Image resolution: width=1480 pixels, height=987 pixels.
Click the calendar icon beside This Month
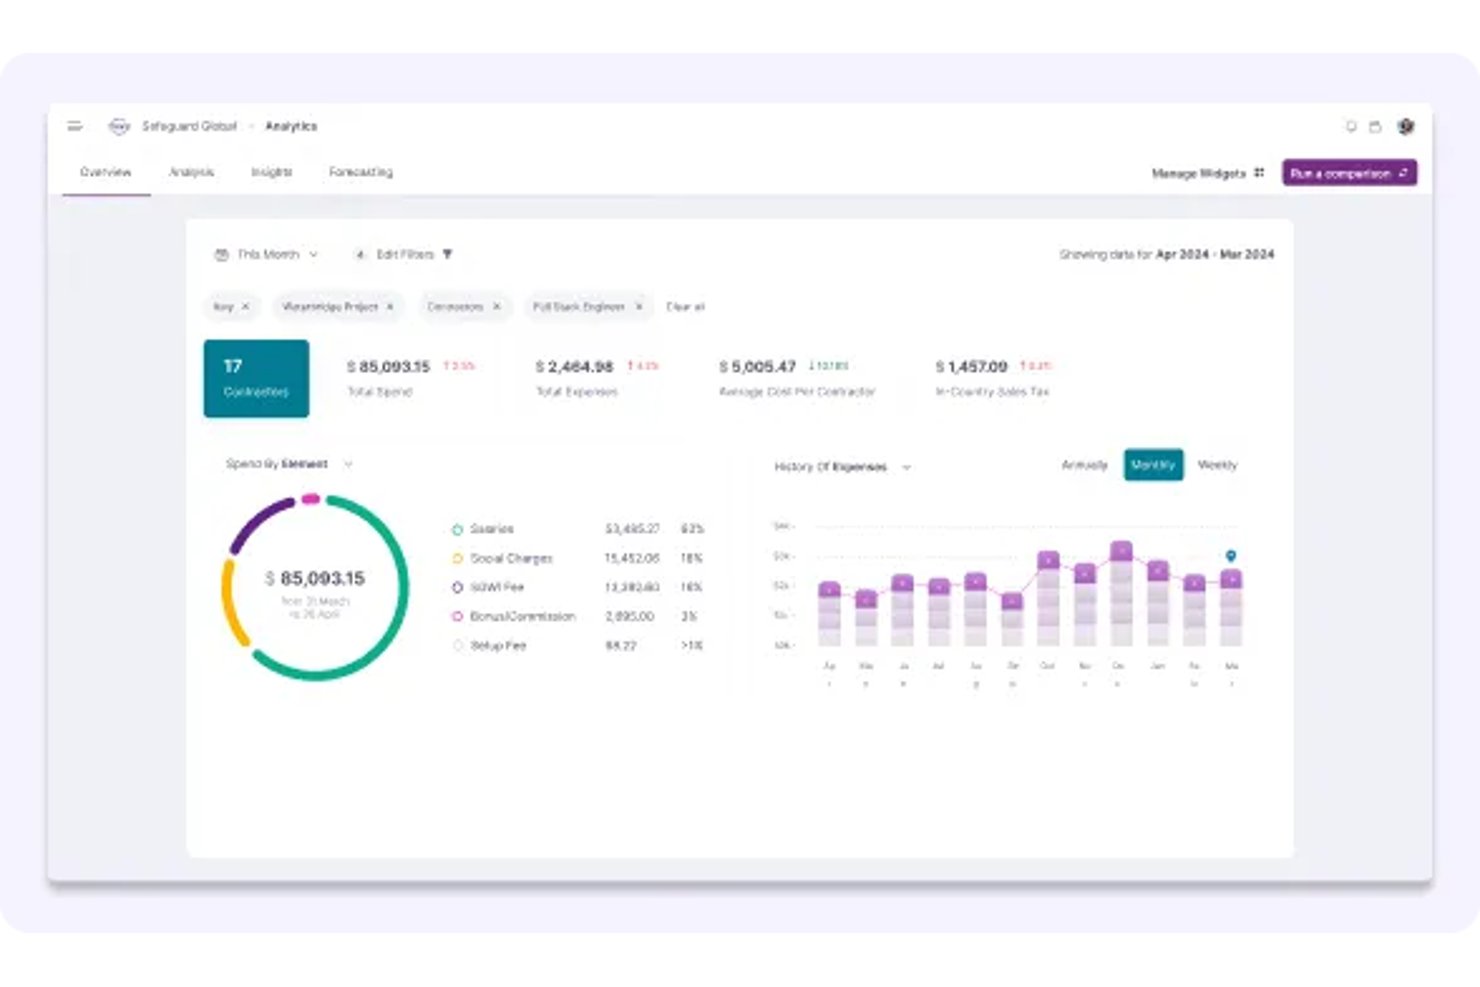(221, 255)
